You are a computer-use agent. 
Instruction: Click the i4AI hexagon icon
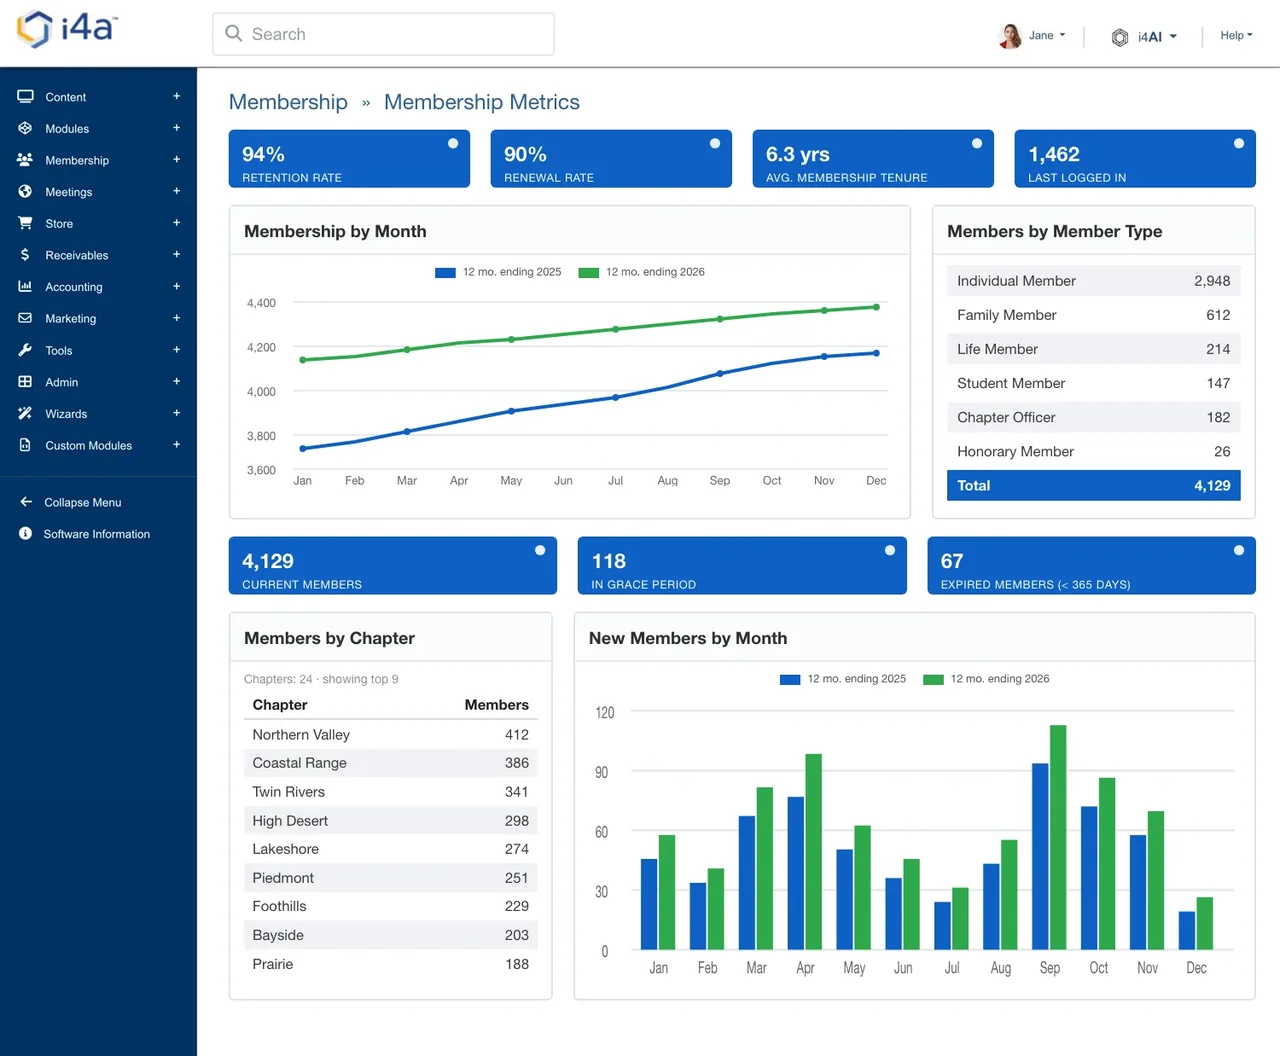1120,37
